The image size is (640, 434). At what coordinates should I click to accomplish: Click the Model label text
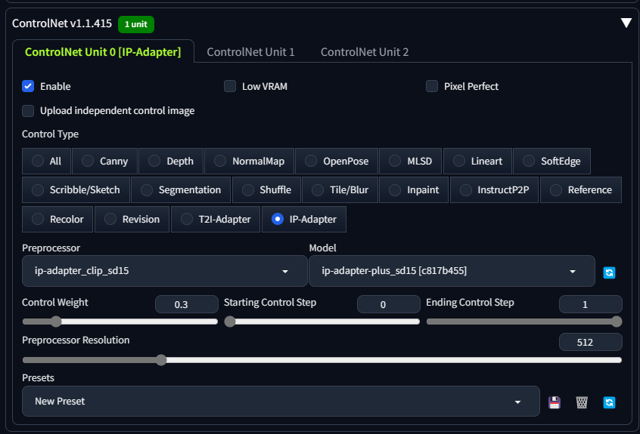(322, 248)
